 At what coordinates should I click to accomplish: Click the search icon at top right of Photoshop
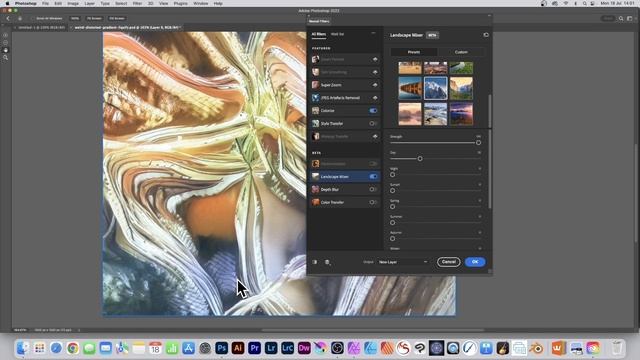(621, 18)
